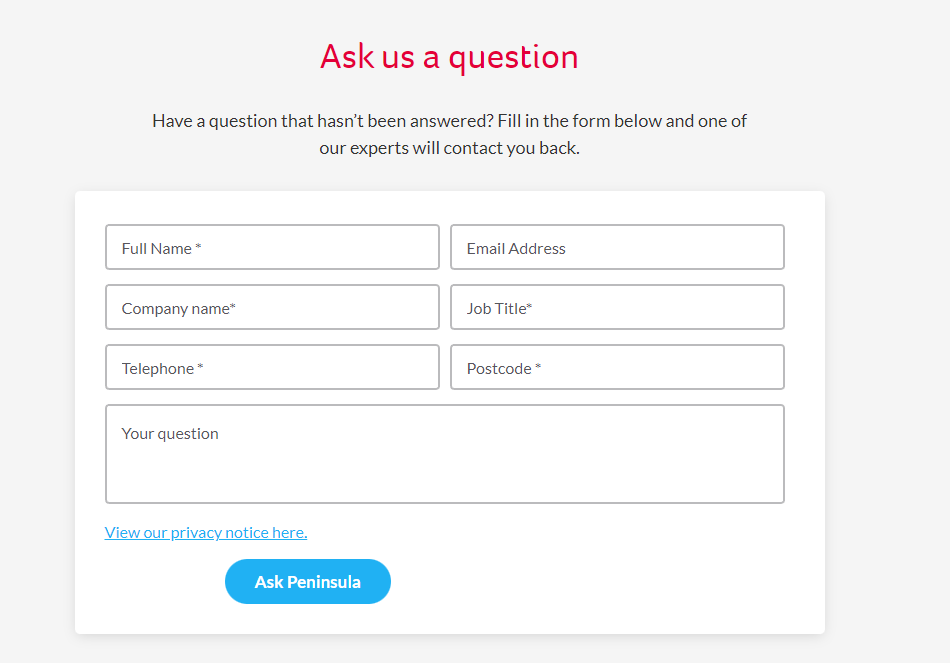
Task: Click the "Have a question" intro sentence
Action: coord(449,121)
